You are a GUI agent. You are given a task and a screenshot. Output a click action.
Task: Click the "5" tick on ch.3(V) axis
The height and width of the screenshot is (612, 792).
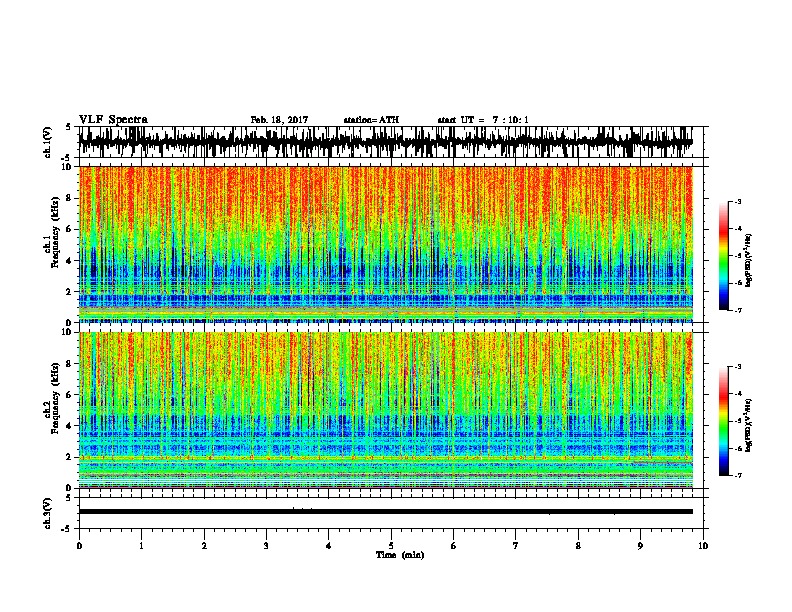pos(70,498)
